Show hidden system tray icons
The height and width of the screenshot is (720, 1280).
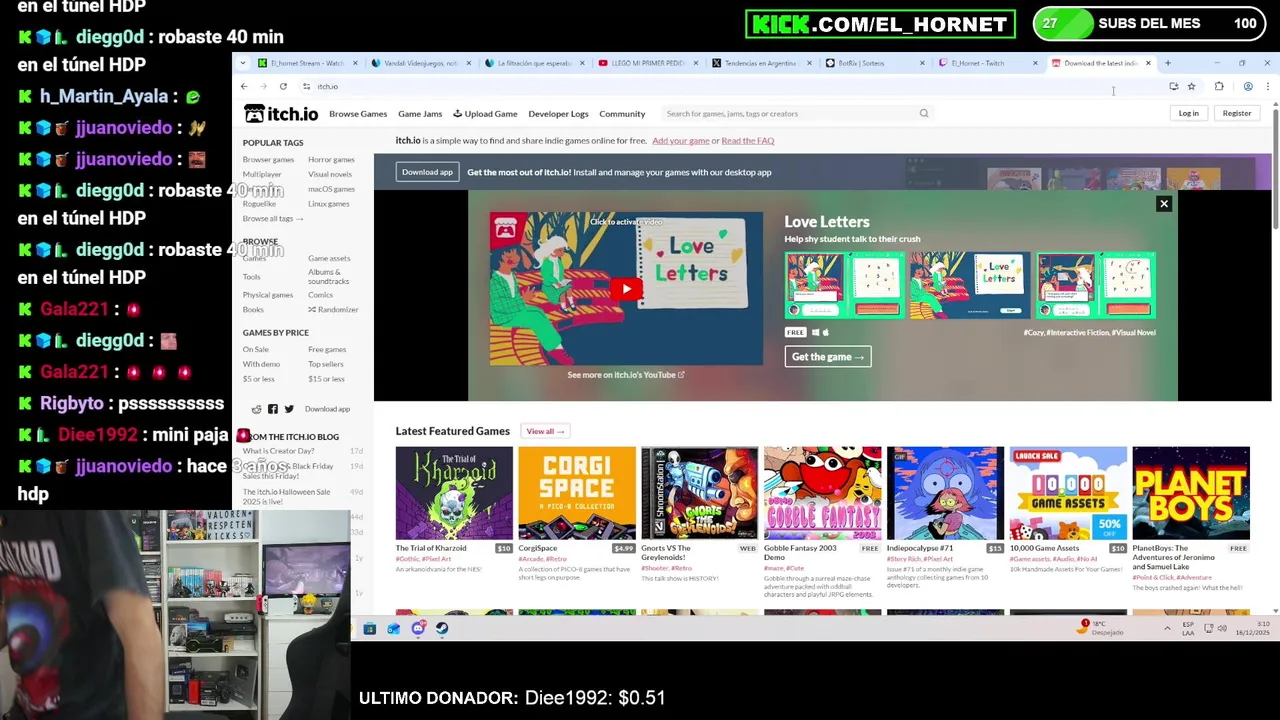[1167, 628]
